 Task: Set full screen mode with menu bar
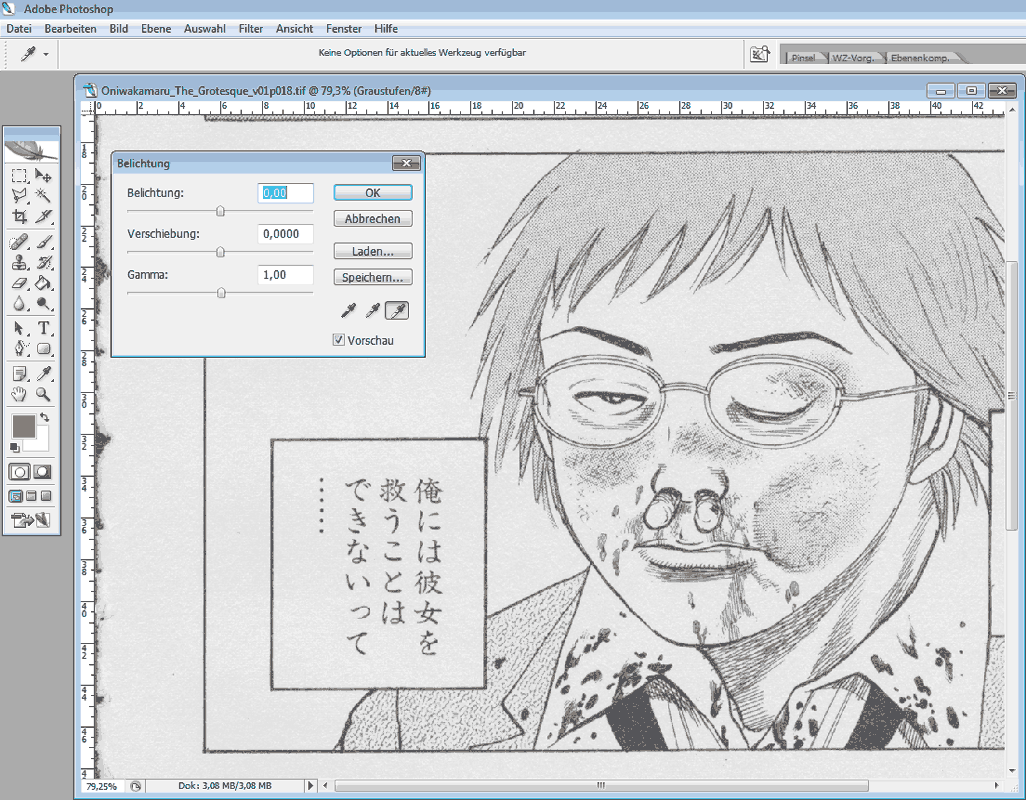(x=31, y=496)
